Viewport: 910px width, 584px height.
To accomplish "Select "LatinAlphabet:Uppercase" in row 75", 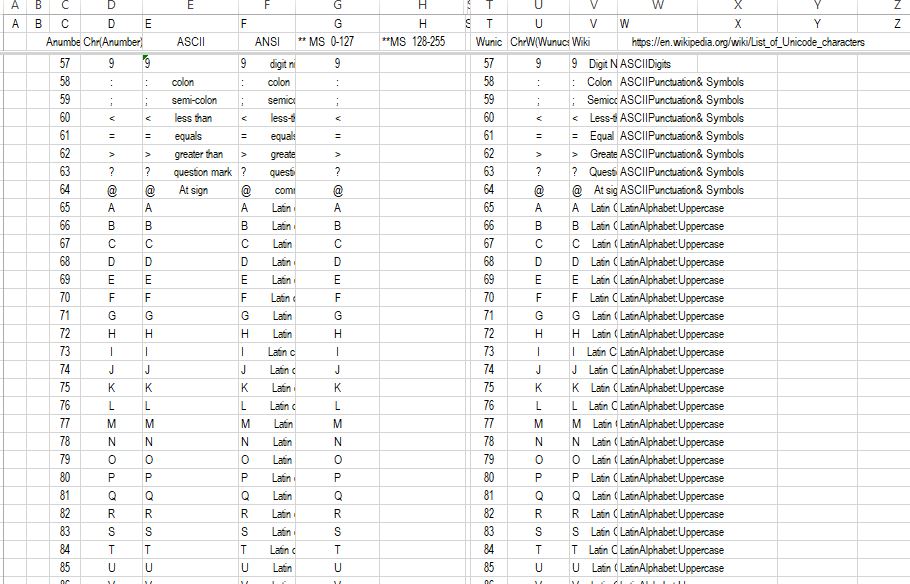I will [671, 388].
